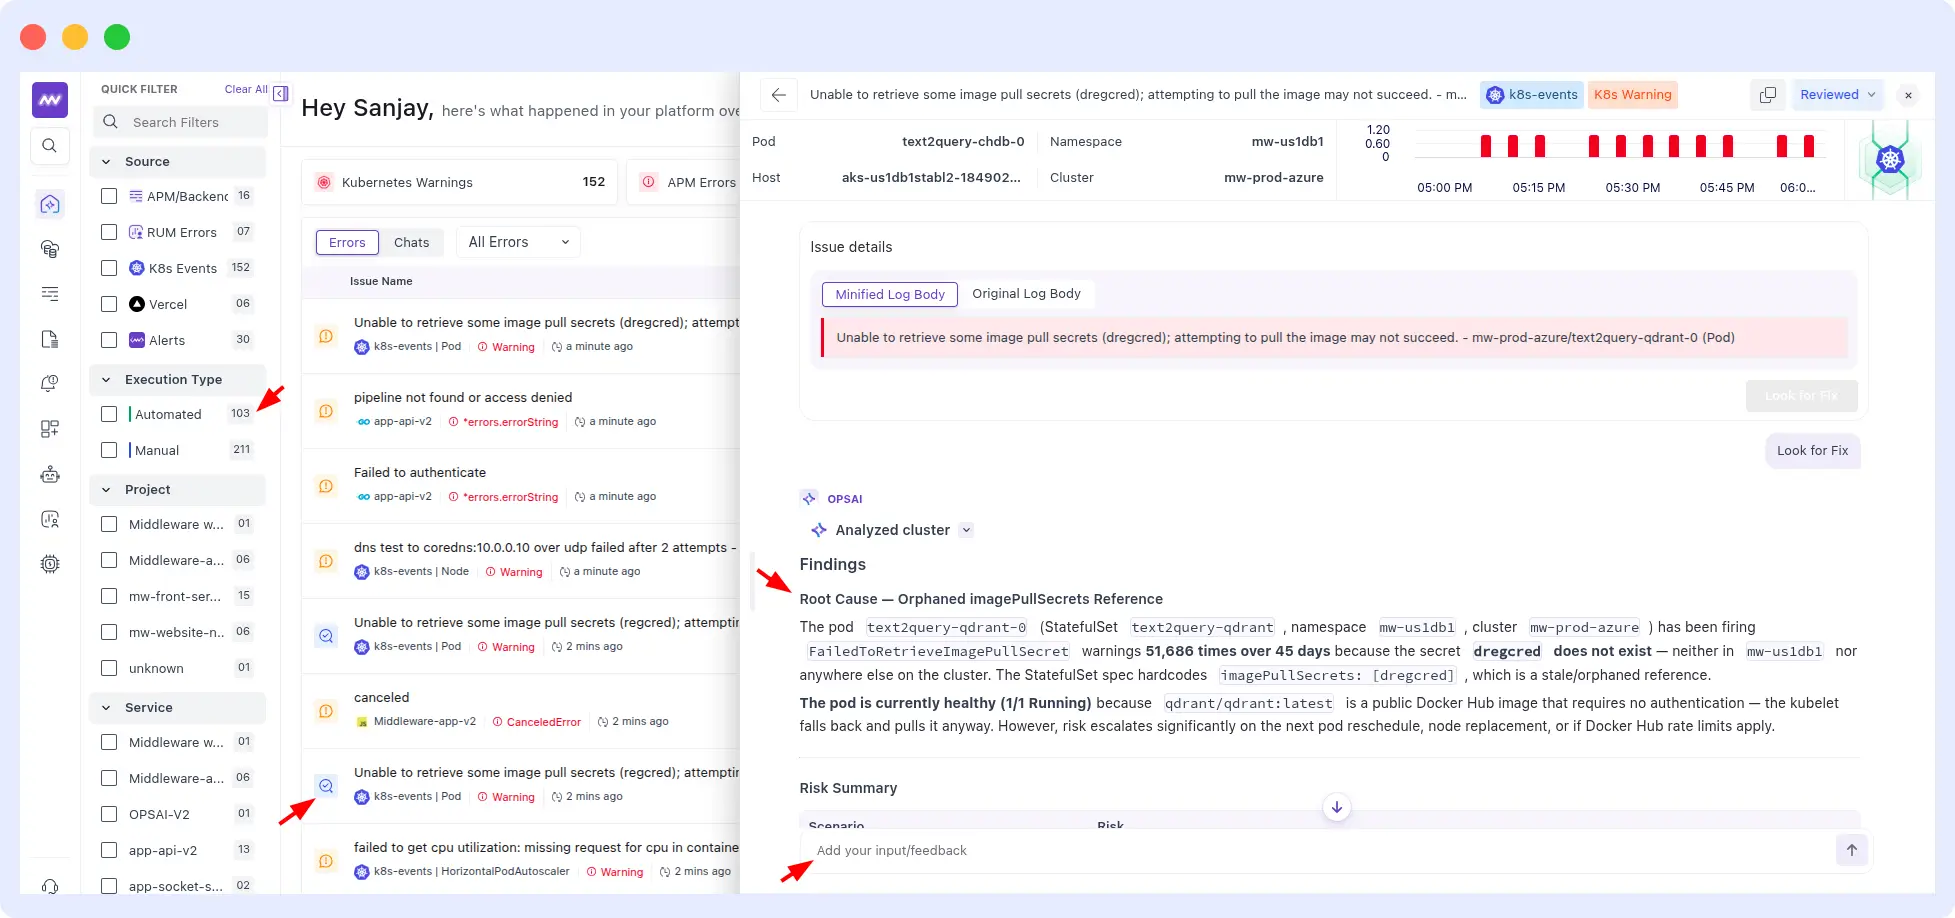Image resolution: width=1955 pixels, height=918 pixels.
Task: Open issue 'Failed to authenticate'
Action: click(420, 472)
